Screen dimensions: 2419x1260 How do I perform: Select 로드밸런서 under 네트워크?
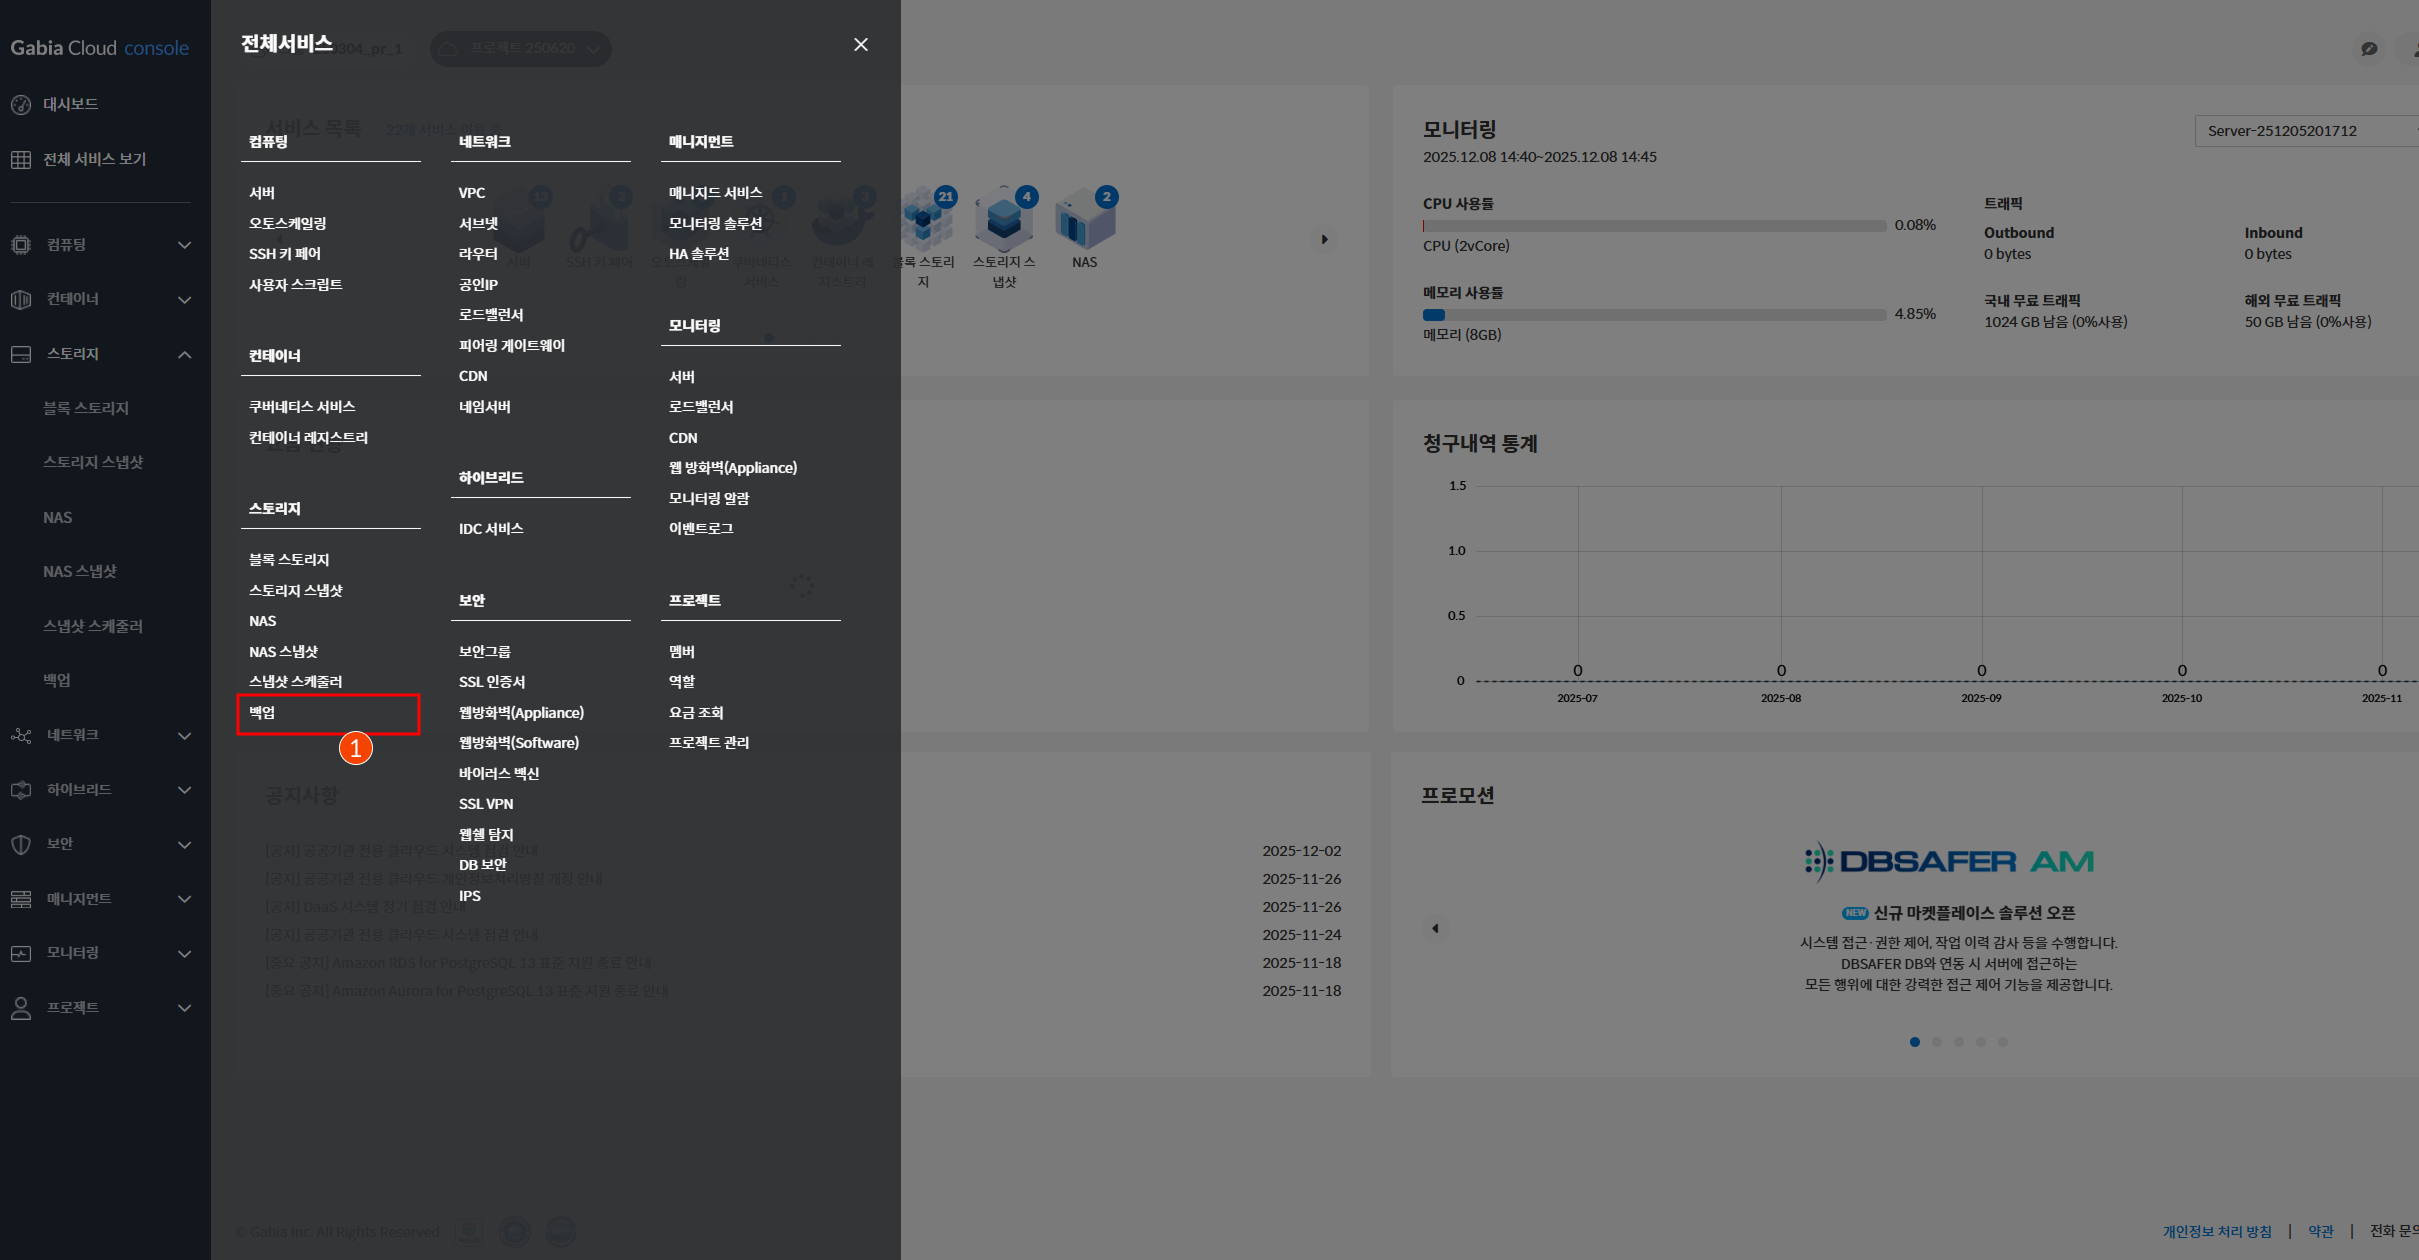coord(491,315)
